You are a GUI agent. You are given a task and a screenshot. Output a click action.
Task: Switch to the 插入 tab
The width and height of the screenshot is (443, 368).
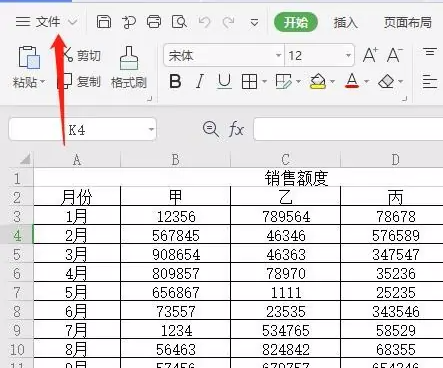(346, 23)
